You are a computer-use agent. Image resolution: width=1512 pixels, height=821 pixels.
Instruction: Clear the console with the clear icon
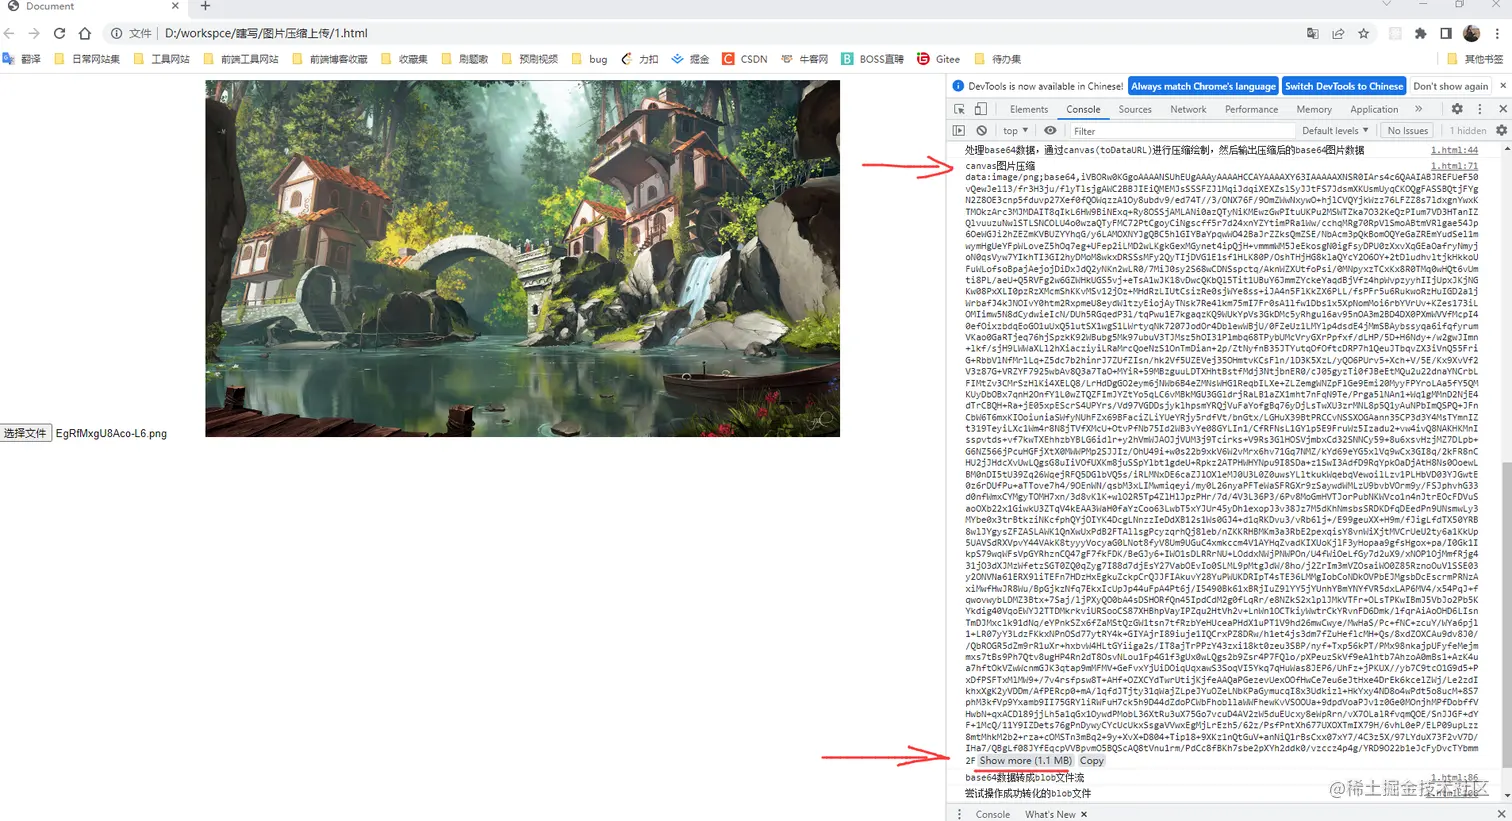tap(982, 131)
